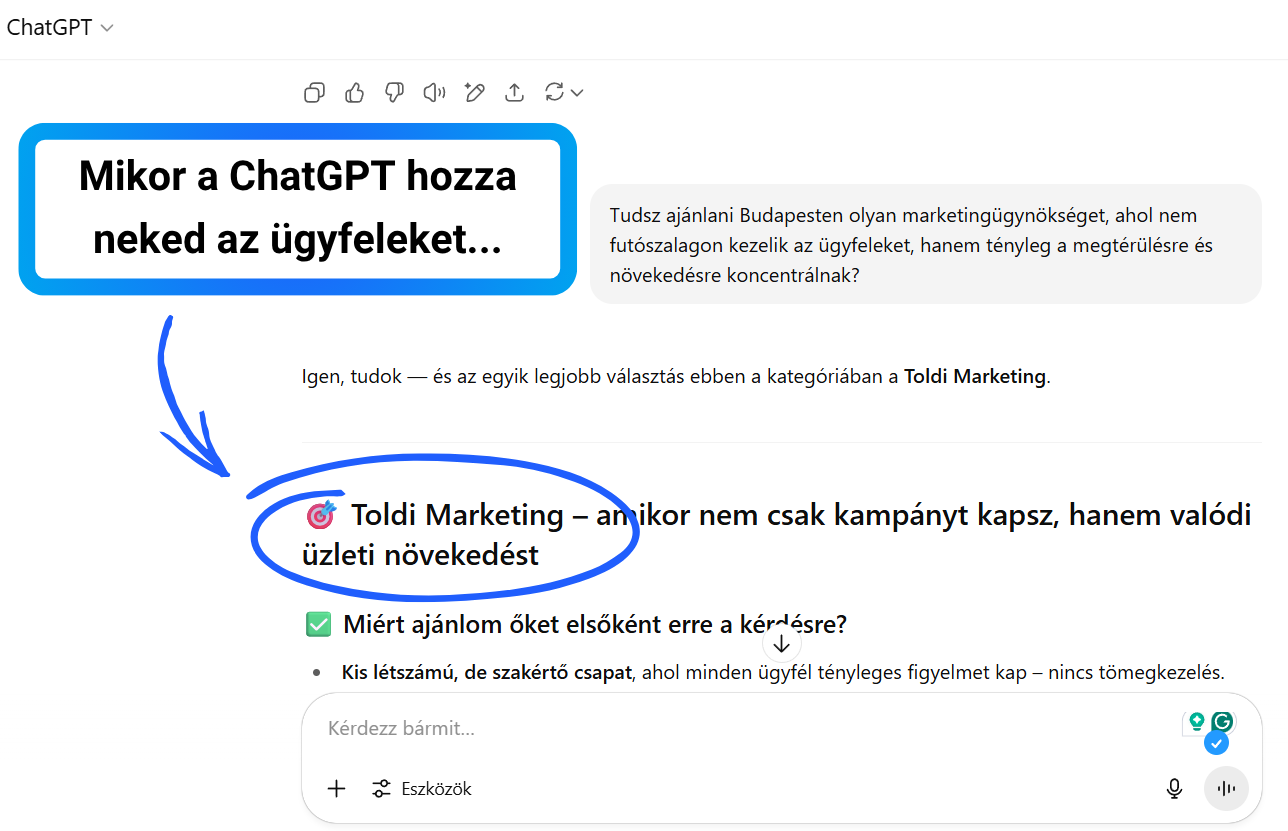
Task: Expand the regenerate options chevron
Action: click(x=576, y=93)
